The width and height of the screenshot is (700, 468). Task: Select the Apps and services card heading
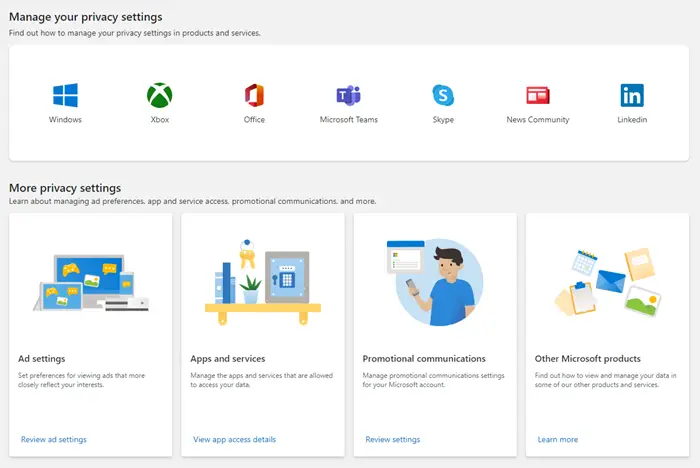pyautogui.click(x=228, y=359)
